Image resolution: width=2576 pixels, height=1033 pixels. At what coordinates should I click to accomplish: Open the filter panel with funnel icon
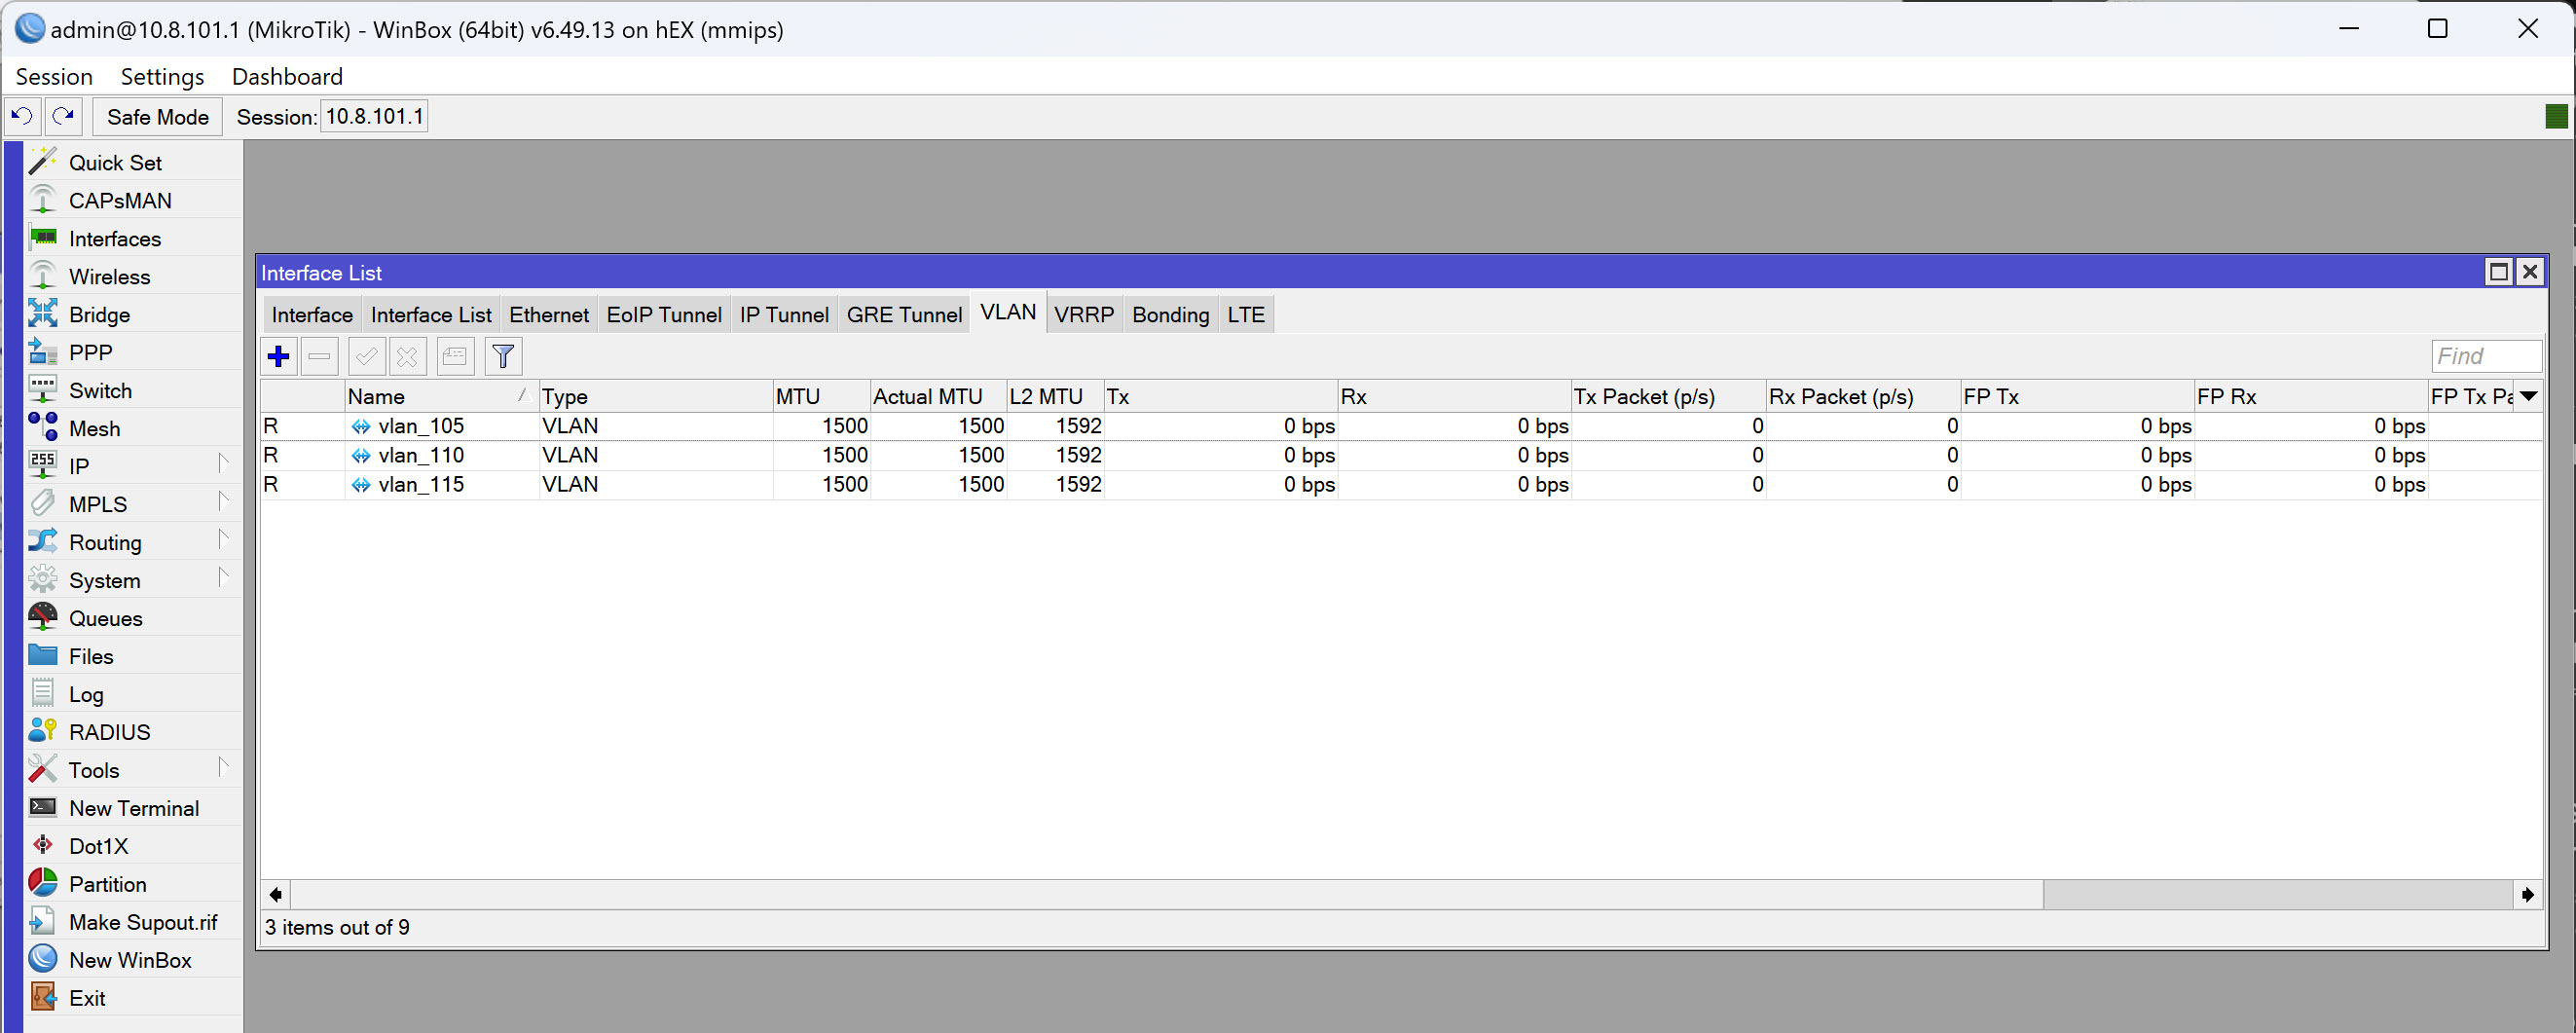[x=503, y=356]
